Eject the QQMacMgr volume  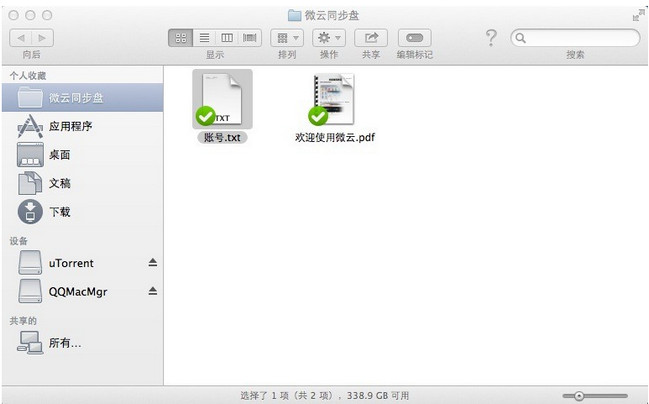153,291
